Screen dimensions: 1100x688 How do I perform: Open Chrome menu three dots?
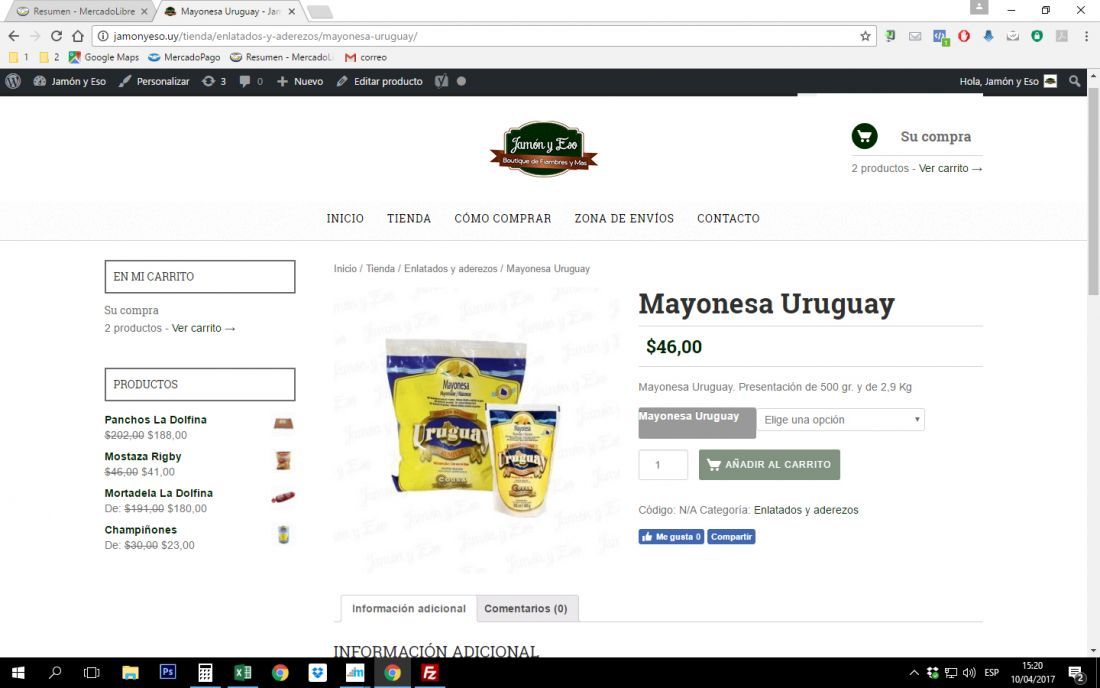1086,36
